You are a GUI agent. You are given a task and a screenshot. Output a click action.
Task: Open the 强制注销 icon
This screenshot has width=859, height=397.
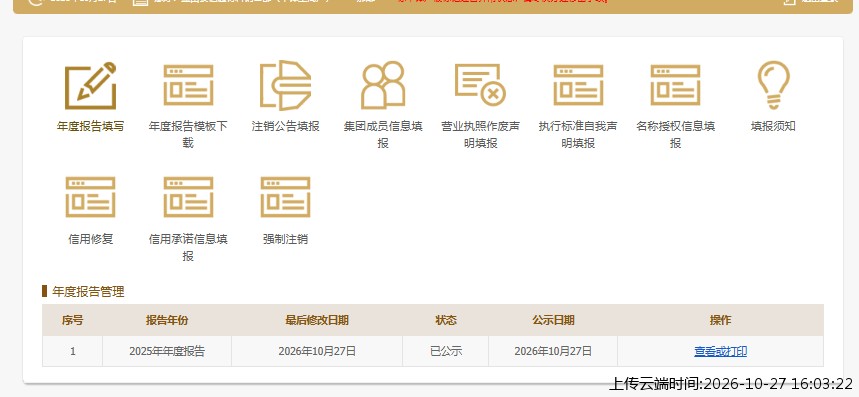(x=285, y=197)
